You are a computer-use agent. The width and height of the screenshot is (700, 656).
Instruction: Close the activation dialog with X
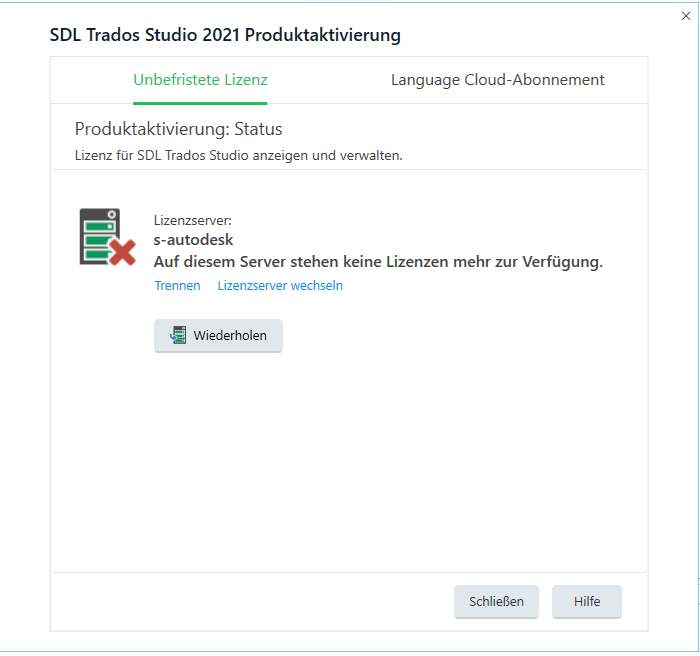[x=686, y=16]
